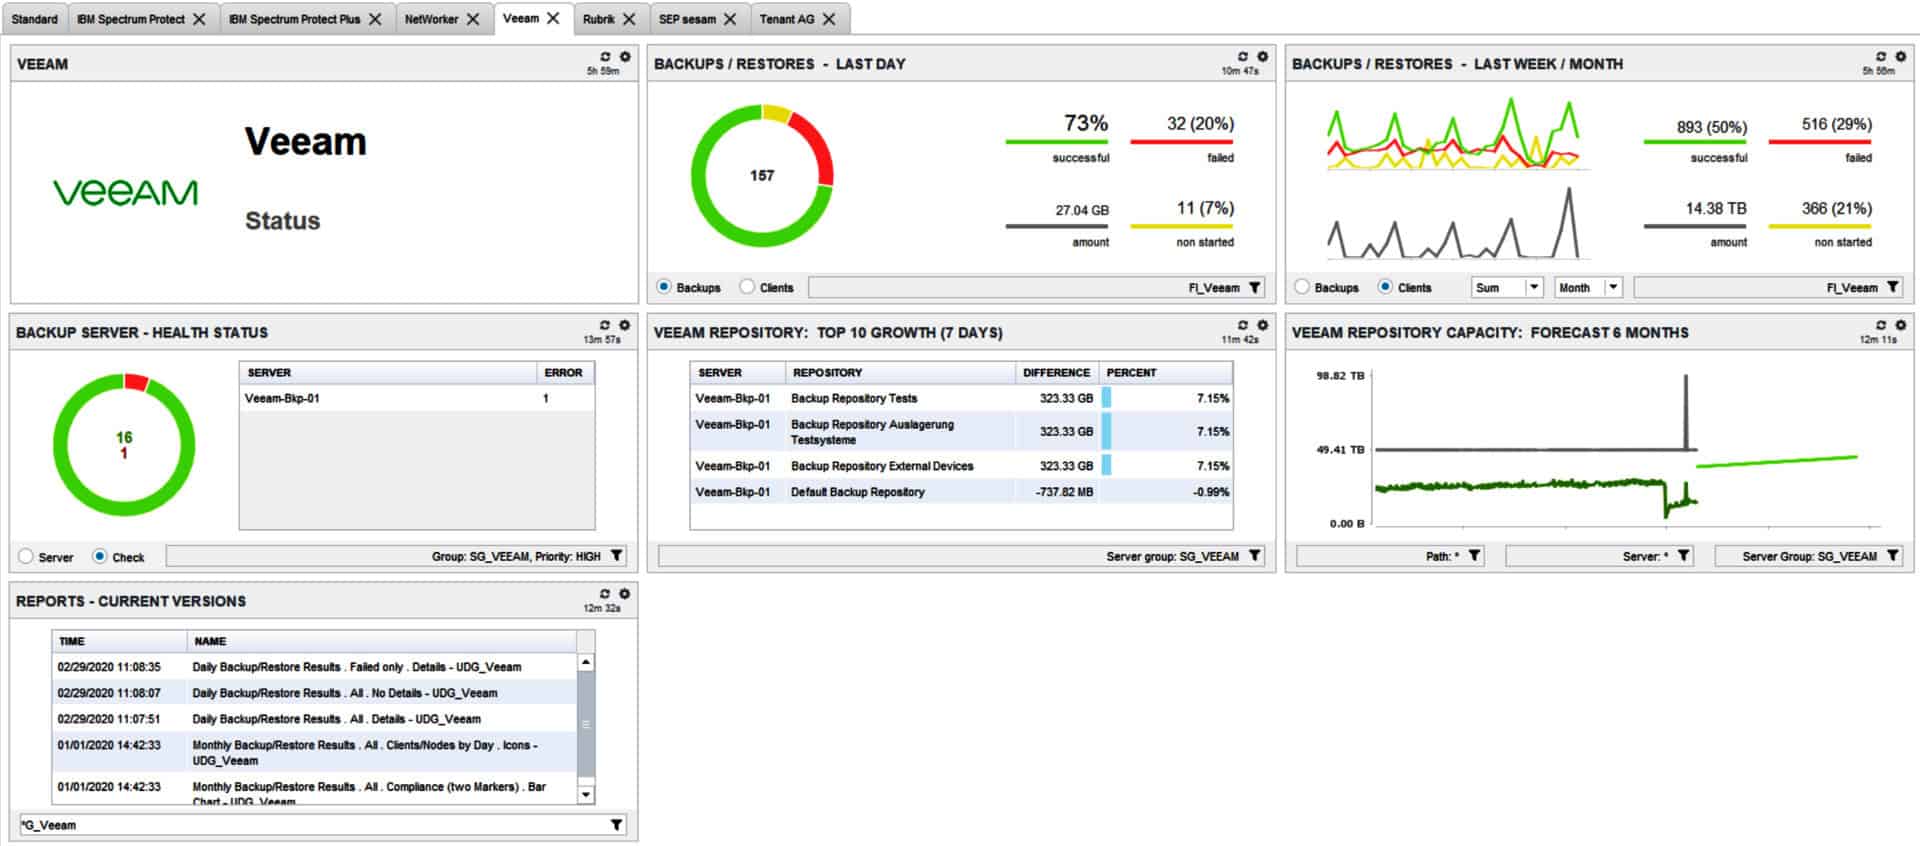The image size is (1920, 846).
Task: Open the Month period dropdown
Action: click(1612, 288)
